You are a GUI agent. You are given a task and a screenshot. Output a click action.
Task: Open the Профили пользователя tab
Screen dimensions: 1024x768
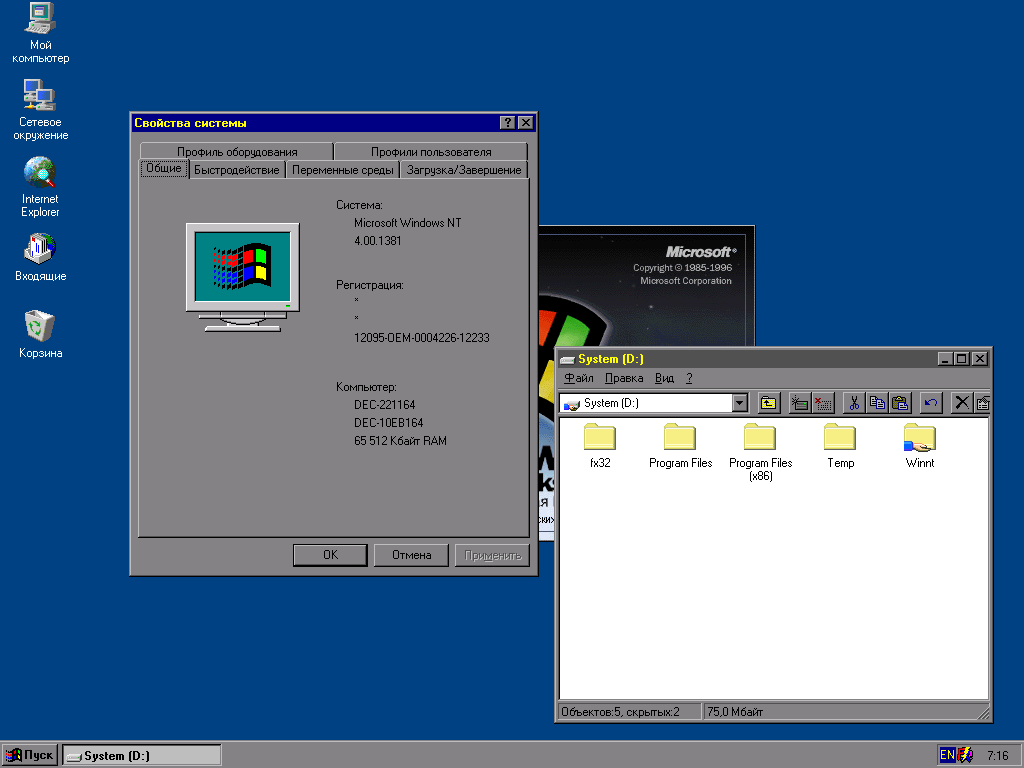[431, 152]
